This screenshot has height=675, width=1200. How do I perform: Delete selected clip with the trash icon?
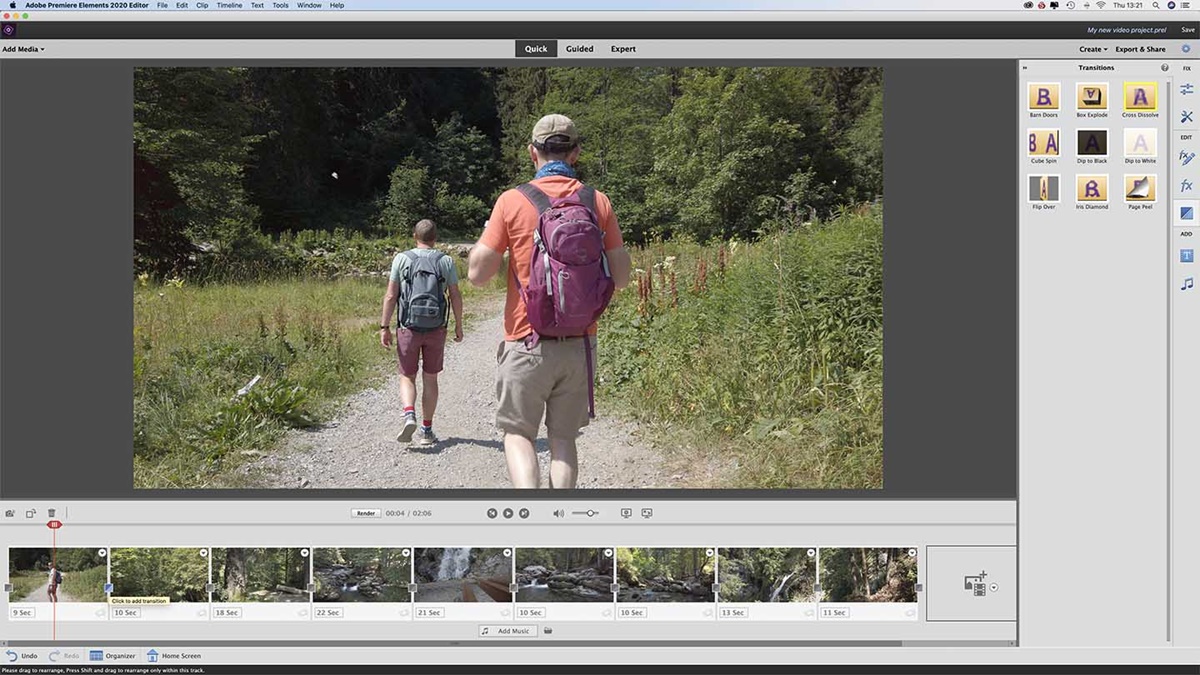coord(52,513)
